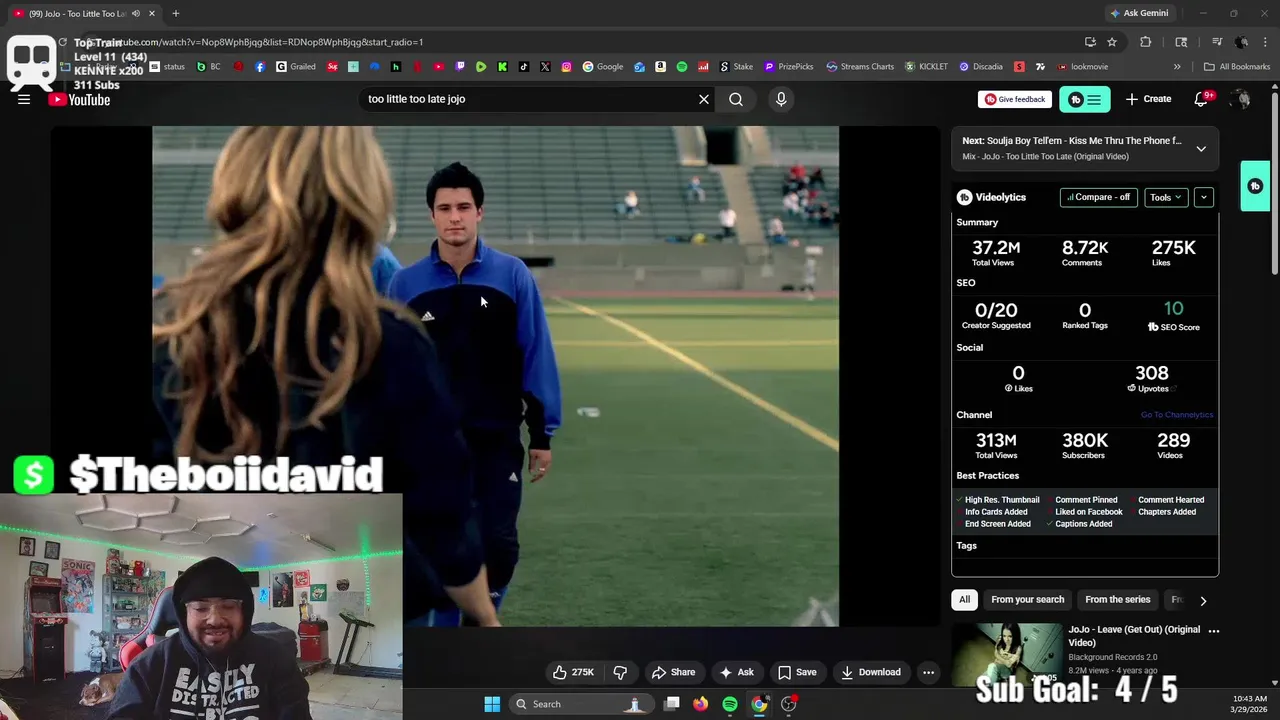
Task: Open the Instagram bookmark icon
Action: (566, 67)
